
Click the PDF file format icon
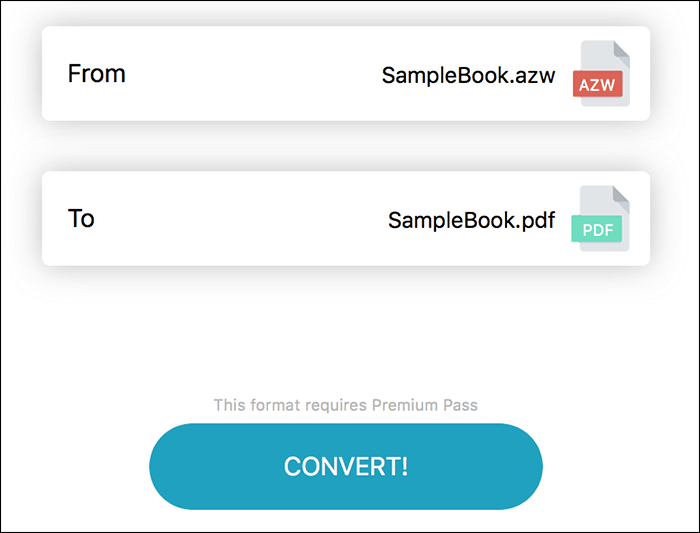click(x=602, y=218)
